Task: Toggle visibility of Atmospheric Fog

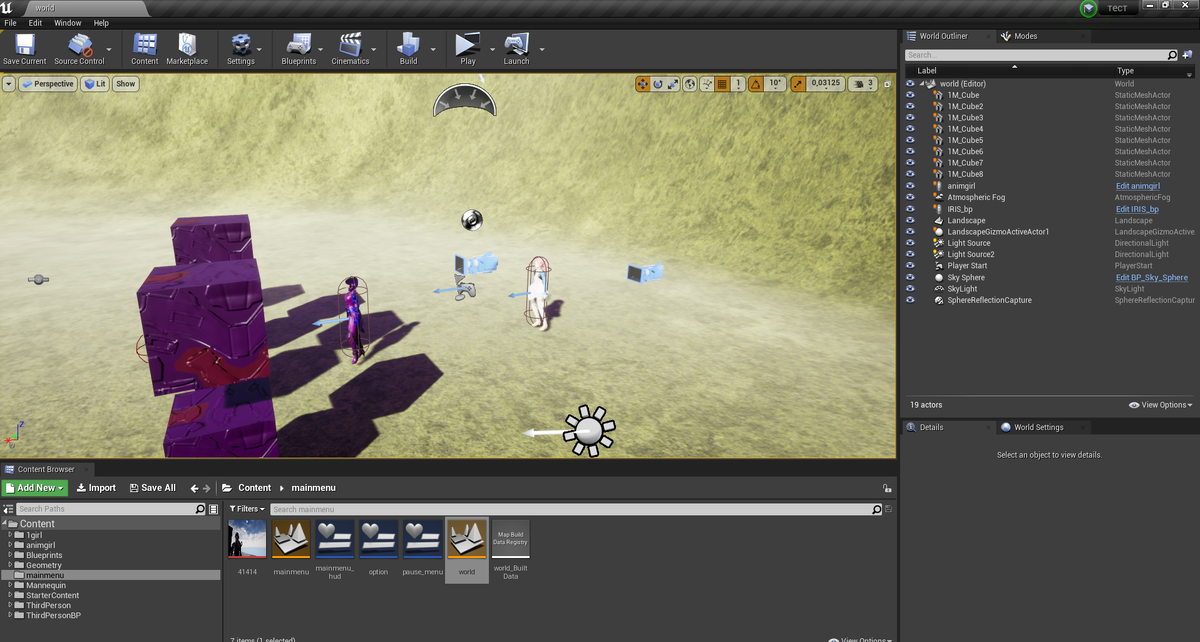Action: 910,197
